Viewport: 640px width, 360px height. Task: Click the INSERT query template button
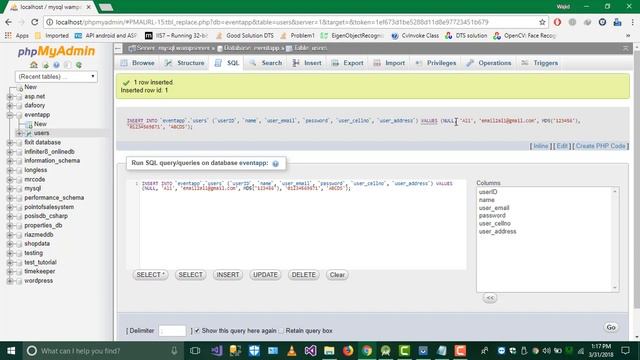(228, 275)
